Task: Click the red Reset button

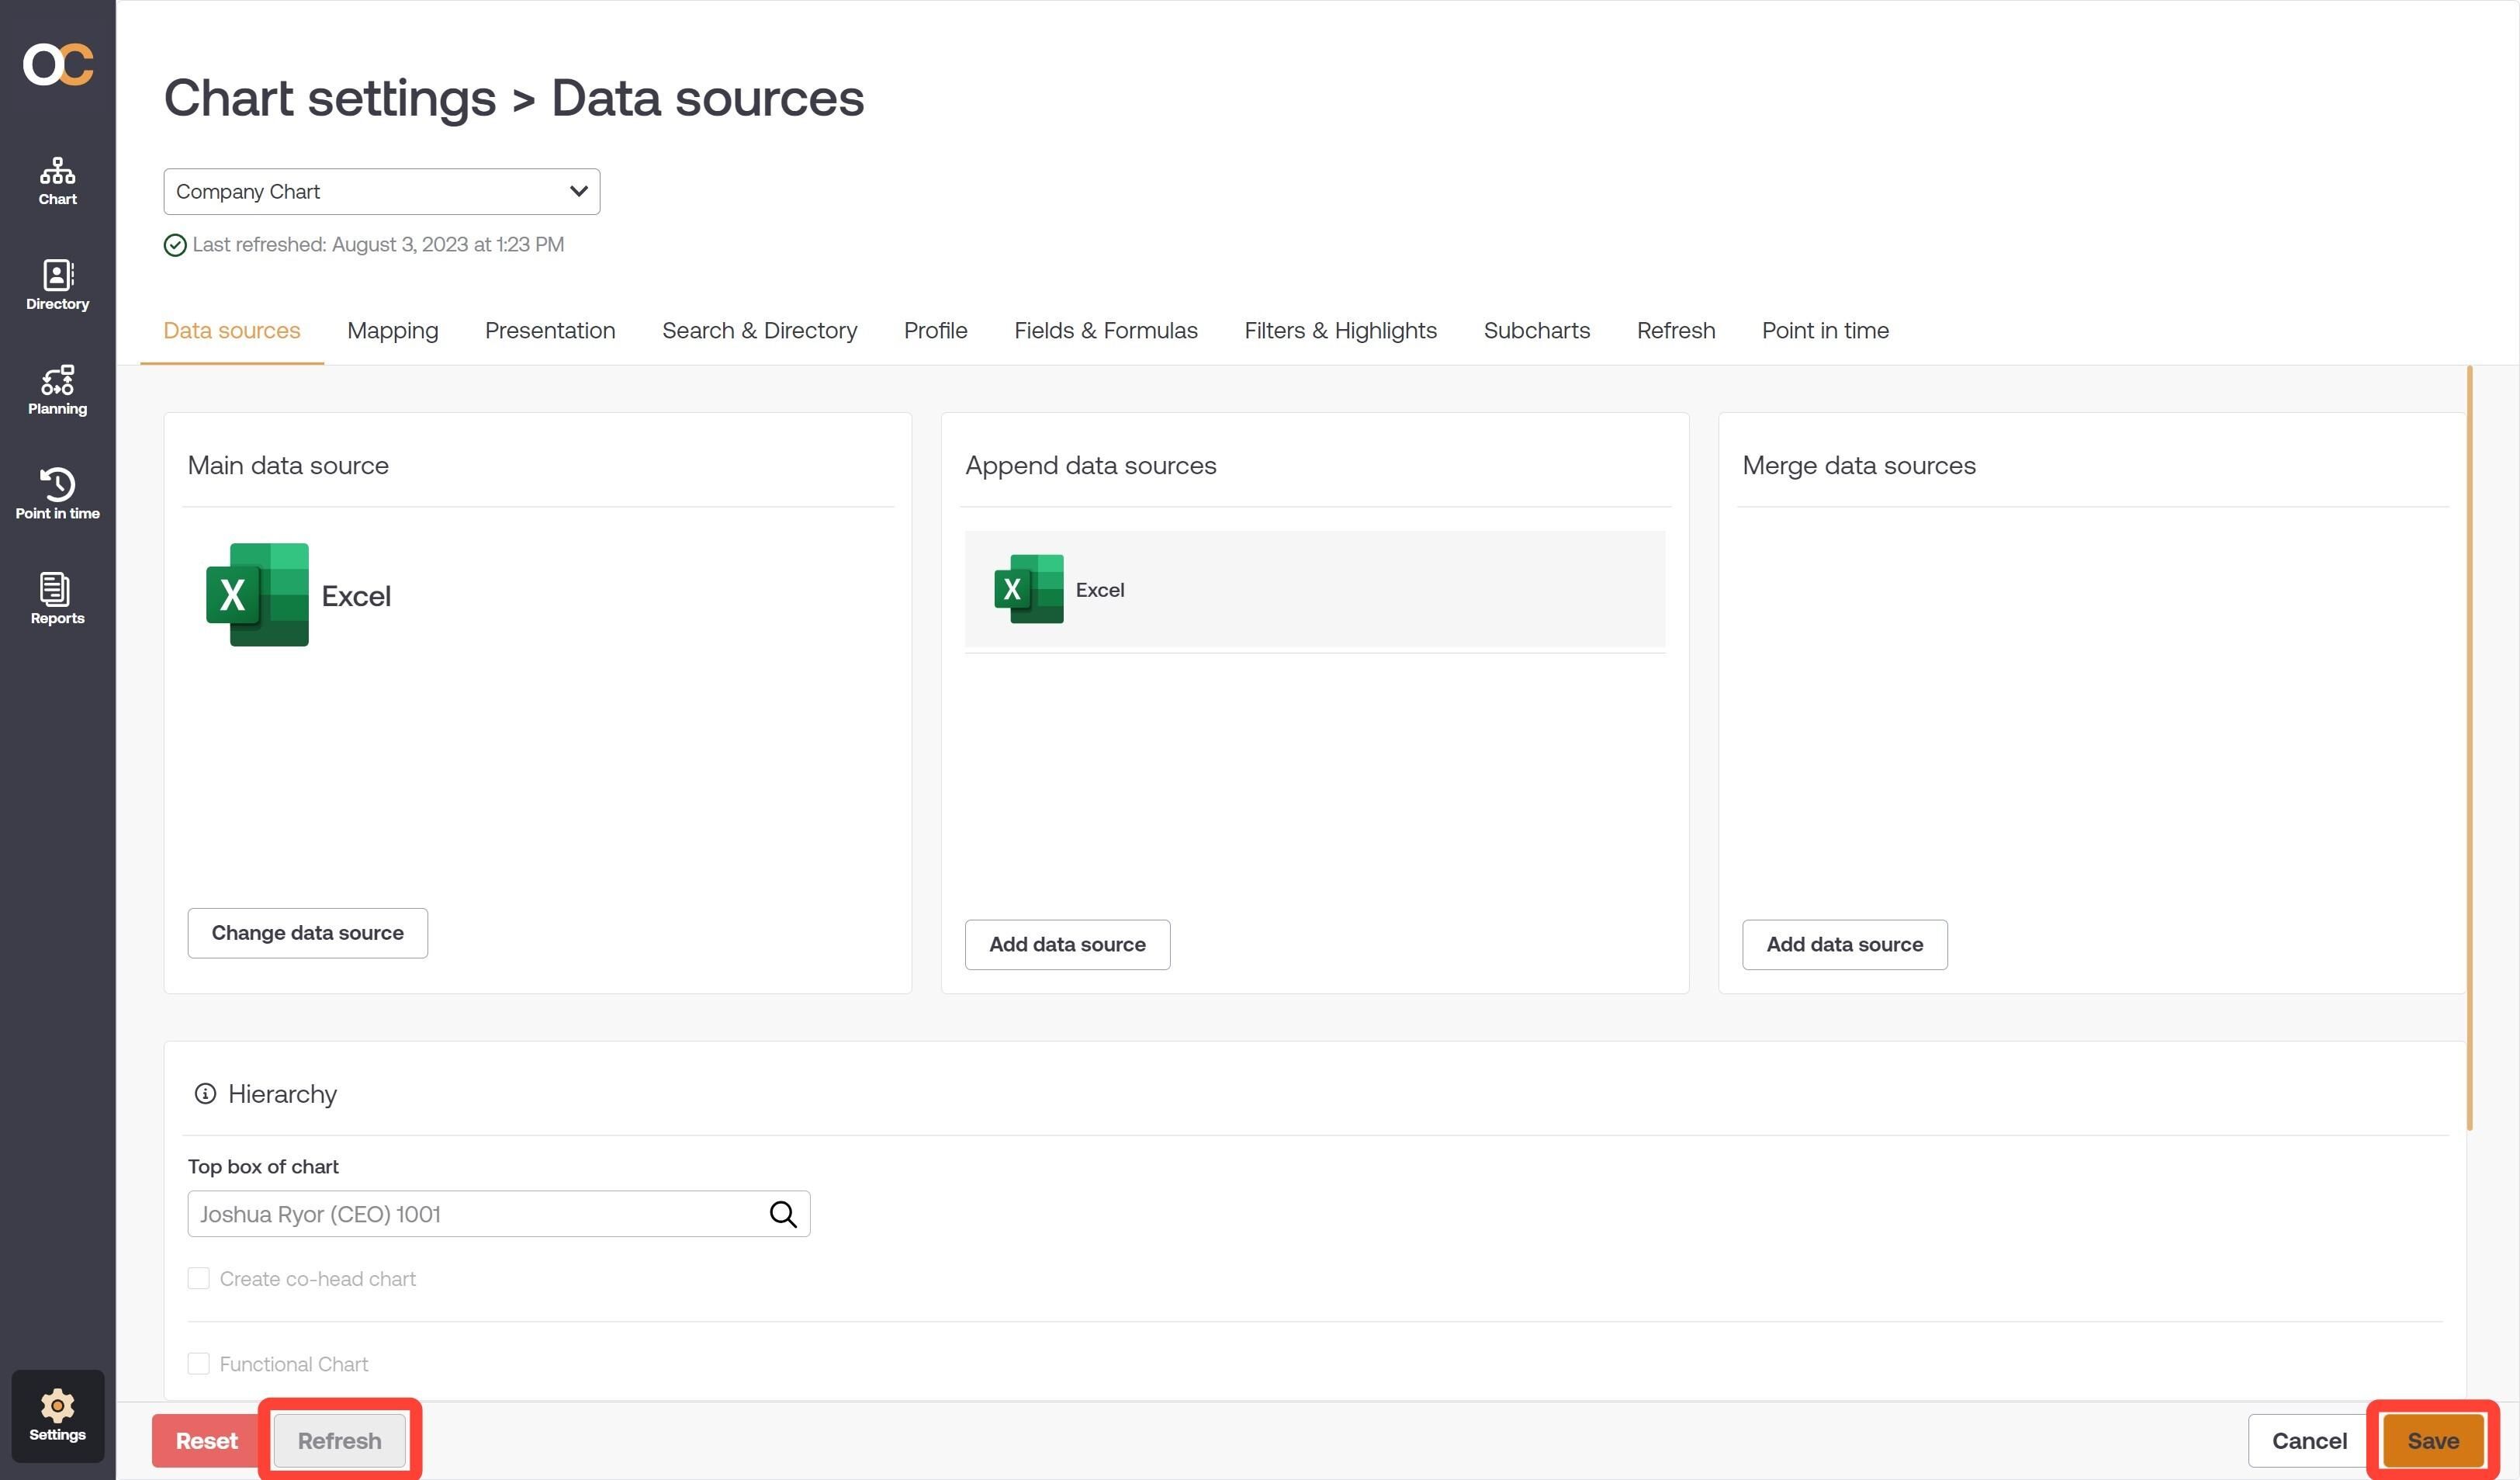Action: (x=206, y=1441)
